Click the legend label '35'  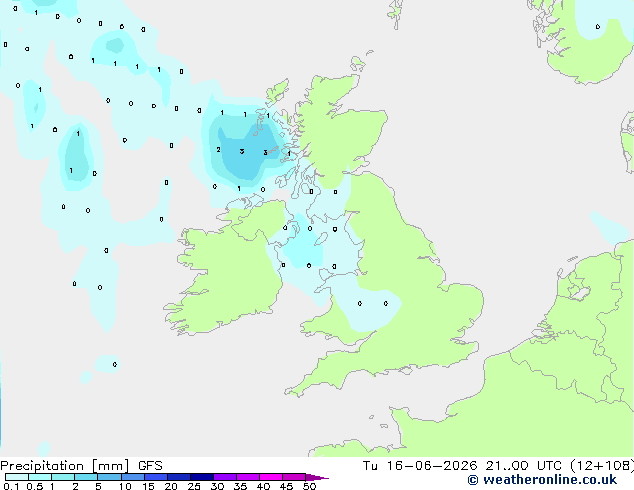pos(240,486)
